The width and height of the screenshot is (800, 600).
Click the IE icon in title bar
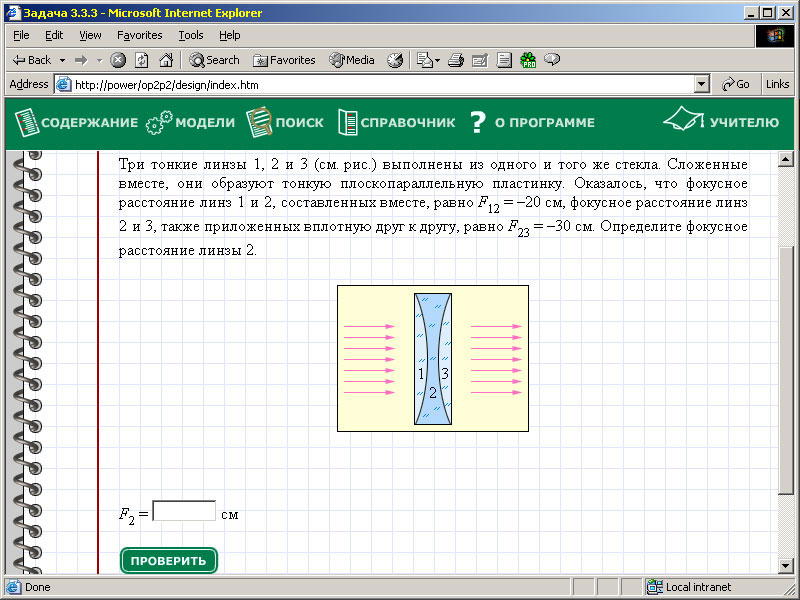13,12
